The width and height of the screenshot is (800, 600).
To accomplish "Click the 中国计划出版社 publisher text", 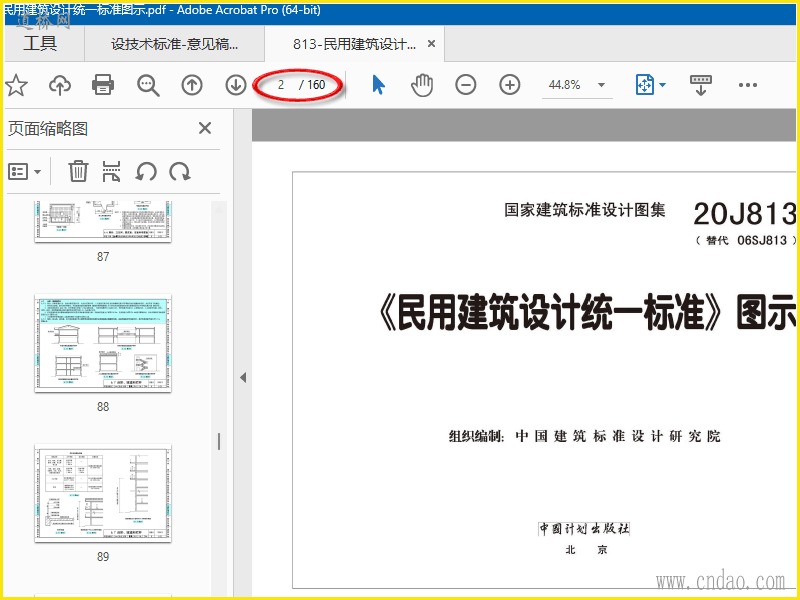I will 584,529.
